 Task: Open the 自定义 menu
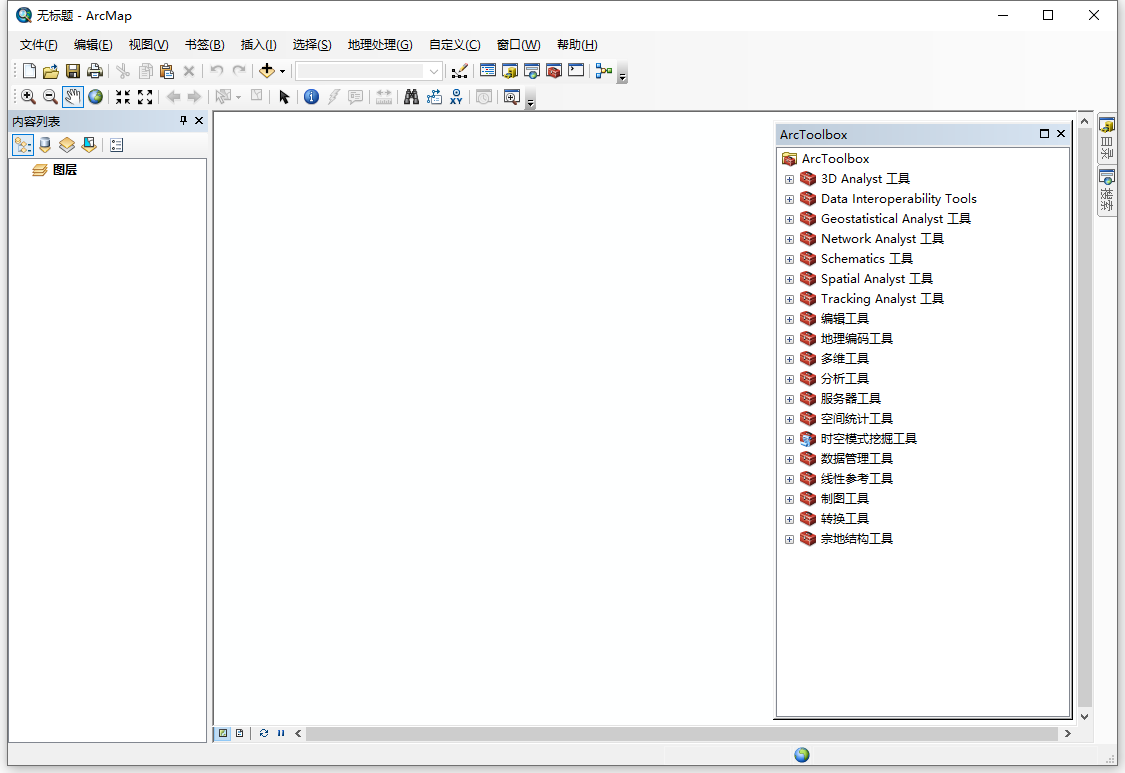[455, 44]
